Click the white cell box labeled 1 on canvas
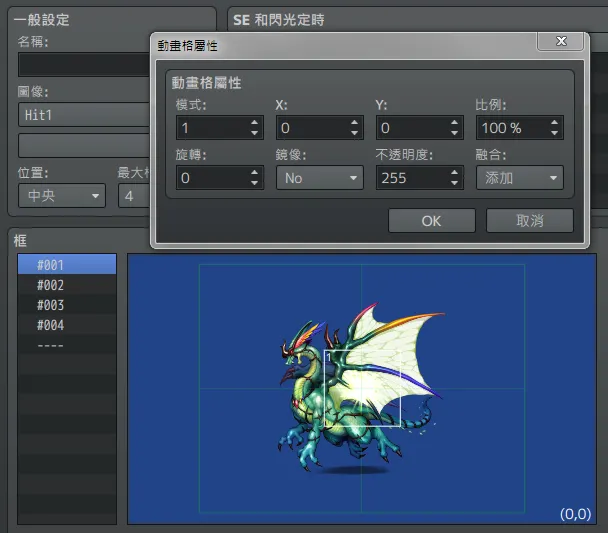 (x=362, y=388)
